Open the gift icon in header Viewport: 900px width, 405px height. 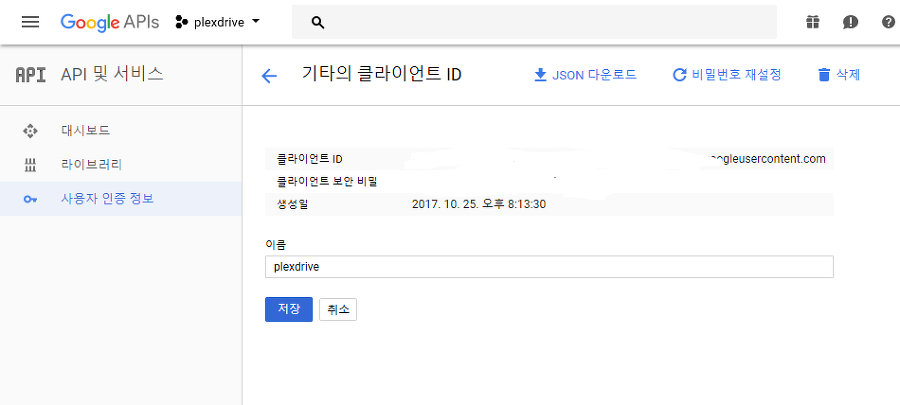tap(812, 22)
